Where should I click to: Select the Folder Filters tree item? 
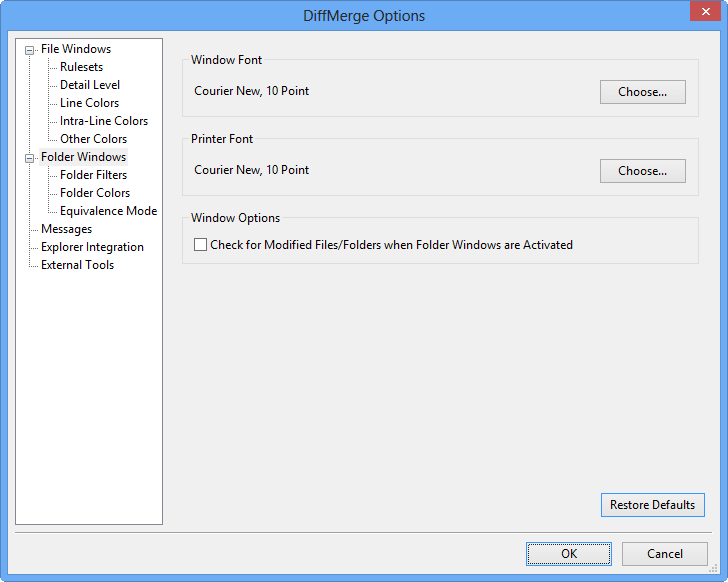(93, 175)
